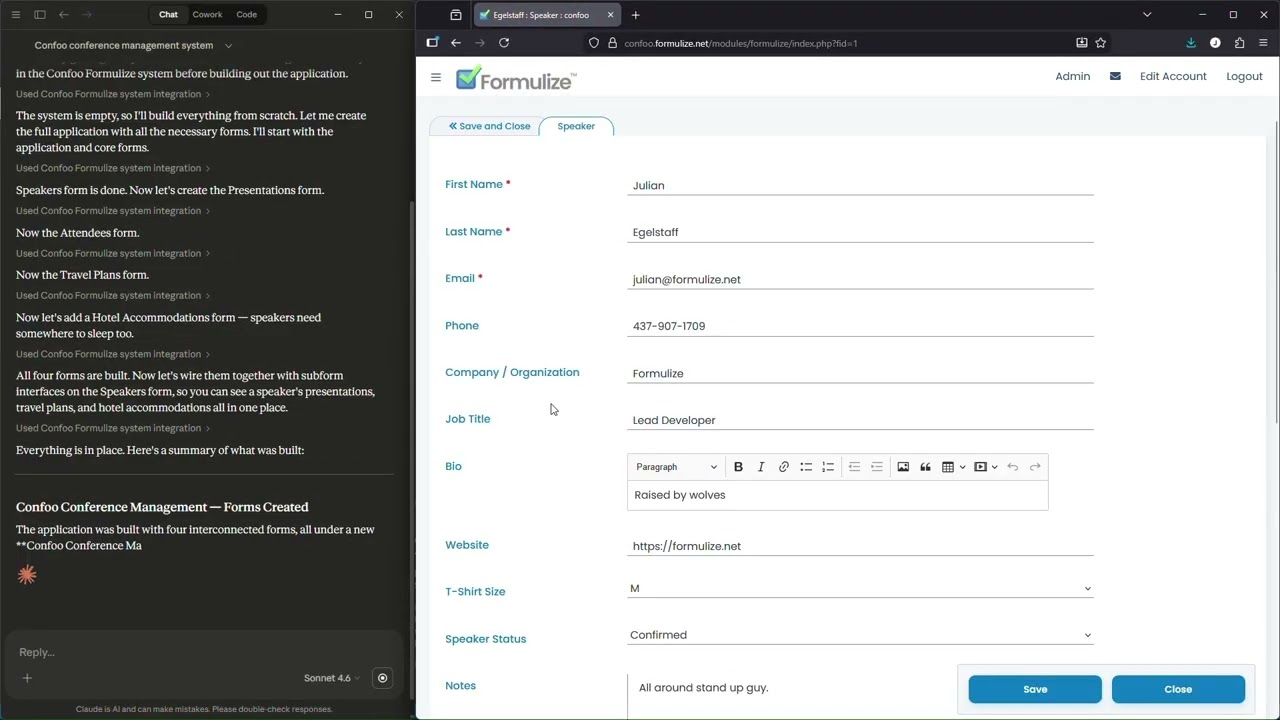Open the mail envelope icon in header
The width and height of the screenshot is (1280, 720).
click(1115, 76)
